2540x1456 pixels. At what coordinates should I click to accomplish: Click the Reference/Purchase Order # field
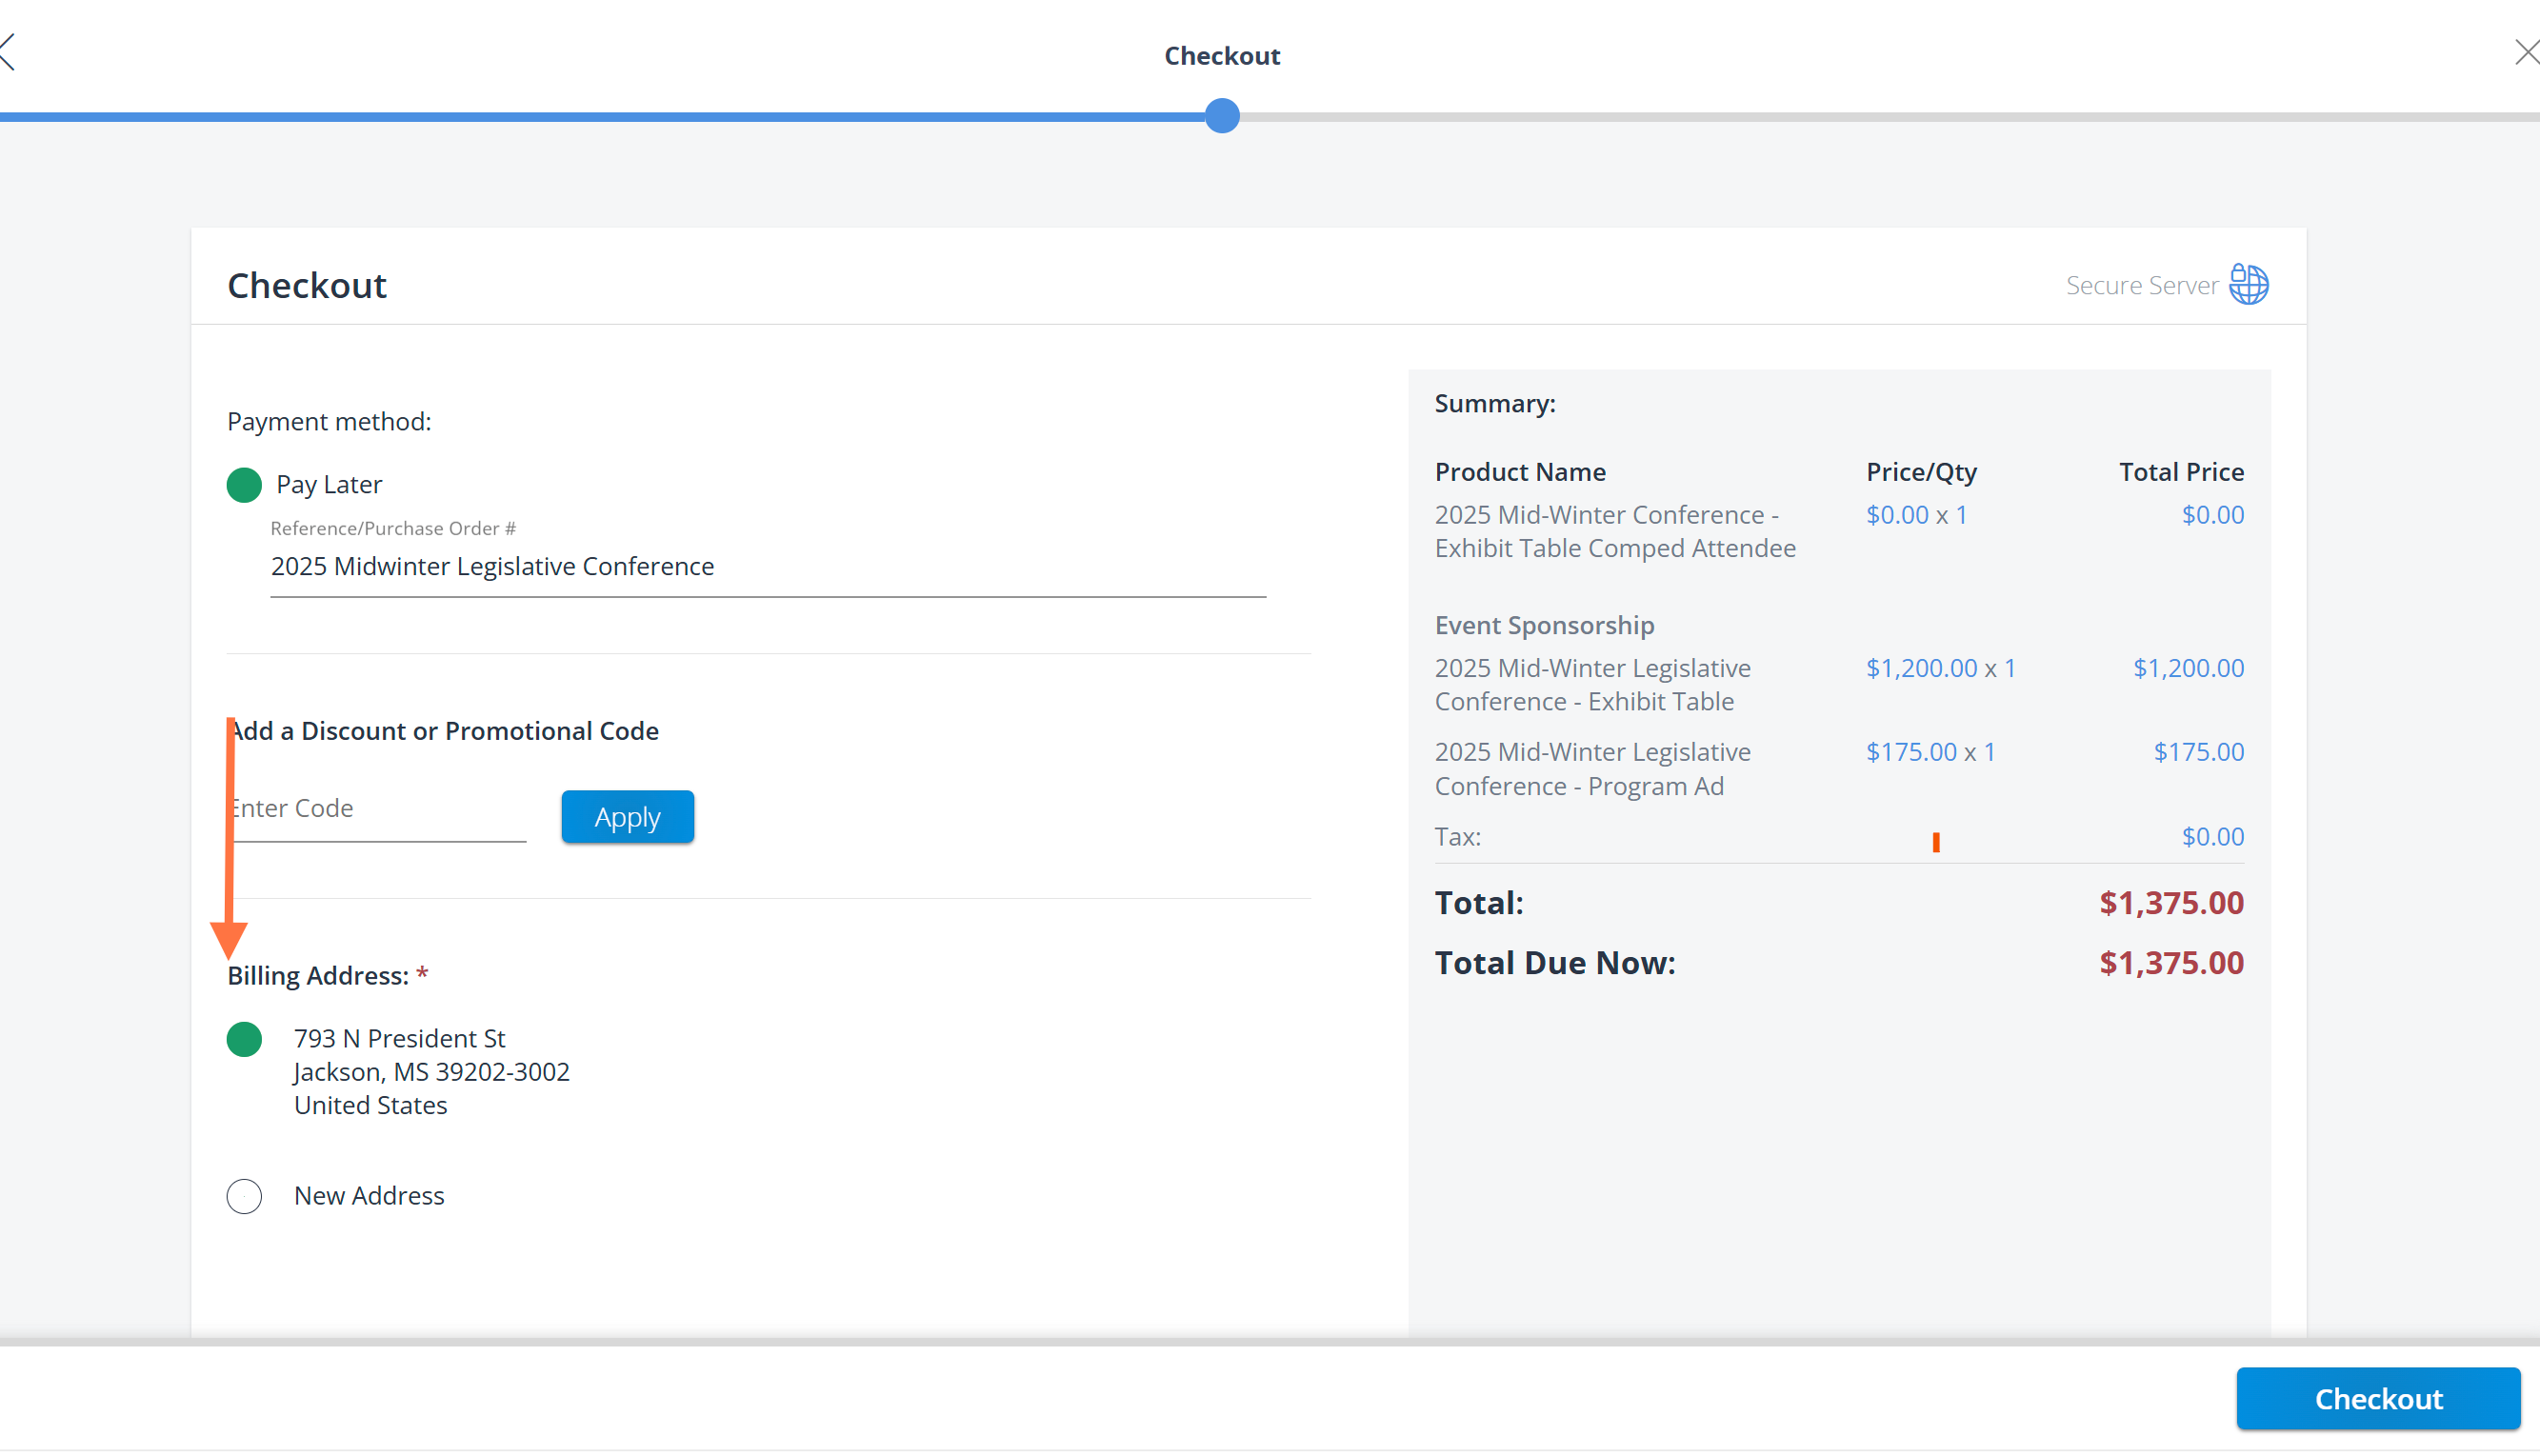point(768,567)
